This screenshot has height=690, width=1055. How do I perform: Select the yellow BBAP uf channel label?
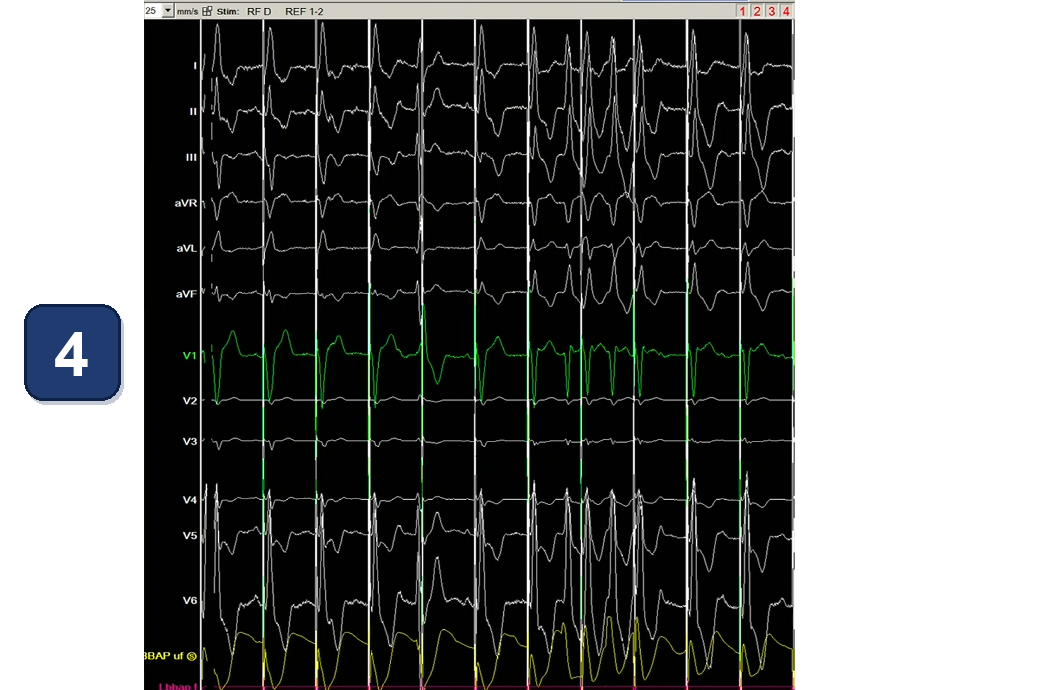pos(164,656)
